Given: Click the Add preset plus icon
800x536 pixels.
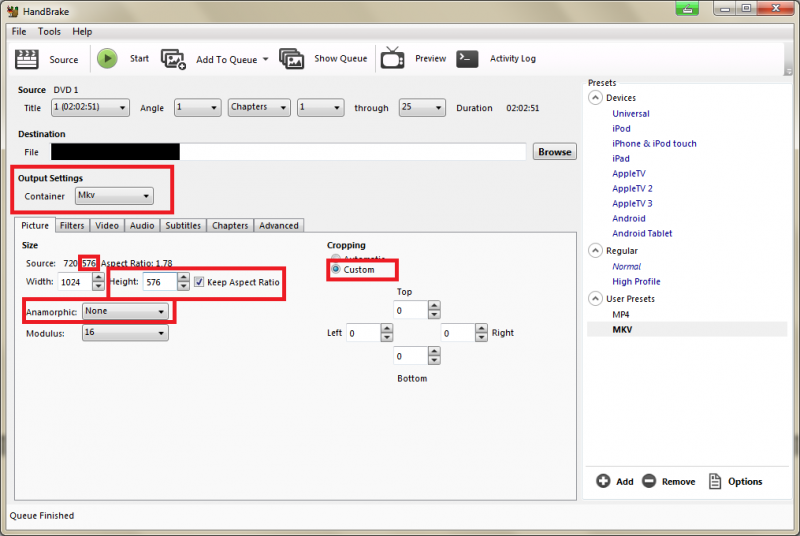Looking at the screenshot, I should [603, 481].
